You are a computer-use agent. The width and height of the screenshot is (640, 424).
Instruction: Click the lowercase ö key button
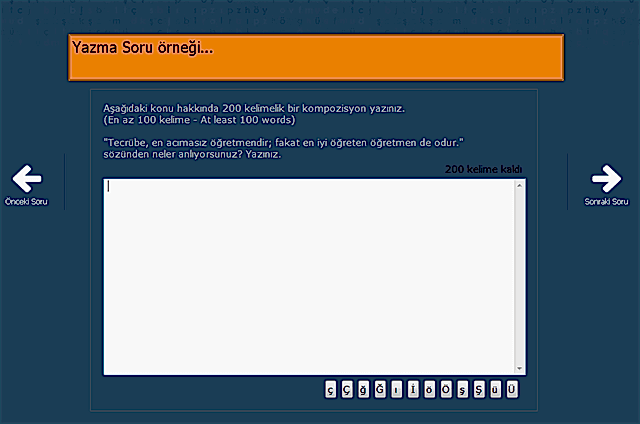(x=429, y=390)
